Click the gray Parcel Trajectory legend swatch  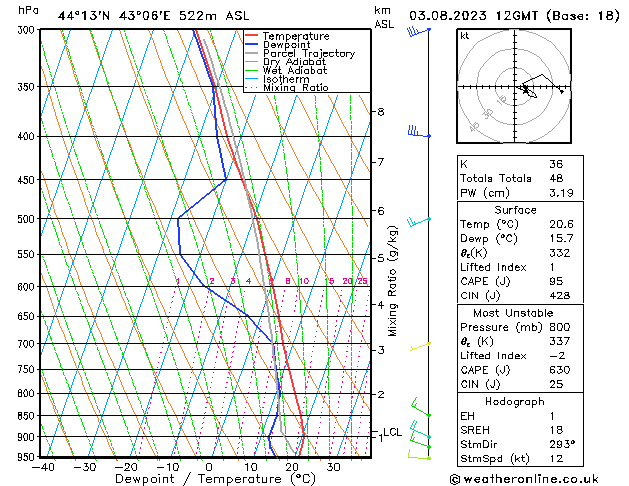(x=251, y=53)
